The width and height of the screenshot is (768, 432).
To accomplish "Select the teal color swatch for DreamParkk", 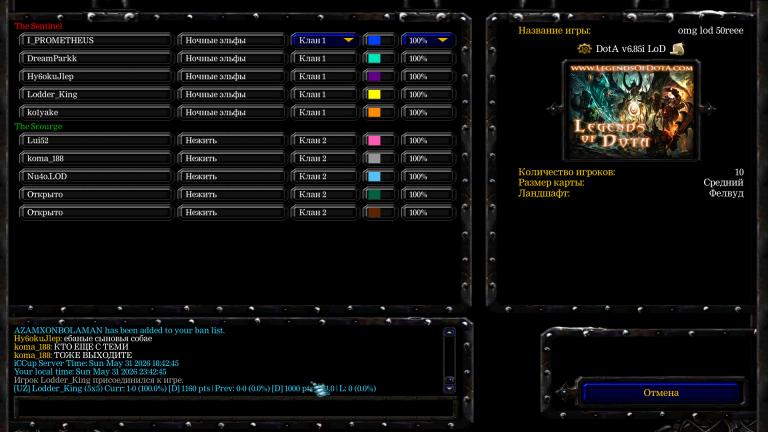I will pos(374,58).
